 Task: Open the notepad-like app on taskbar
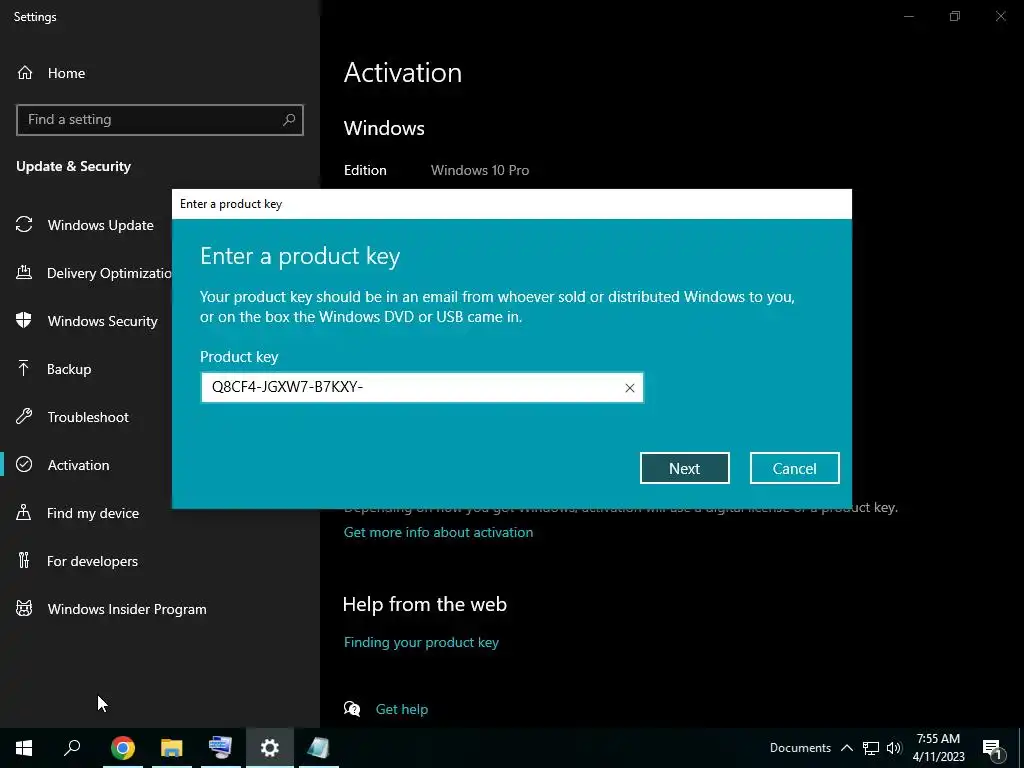click(318, 748)
